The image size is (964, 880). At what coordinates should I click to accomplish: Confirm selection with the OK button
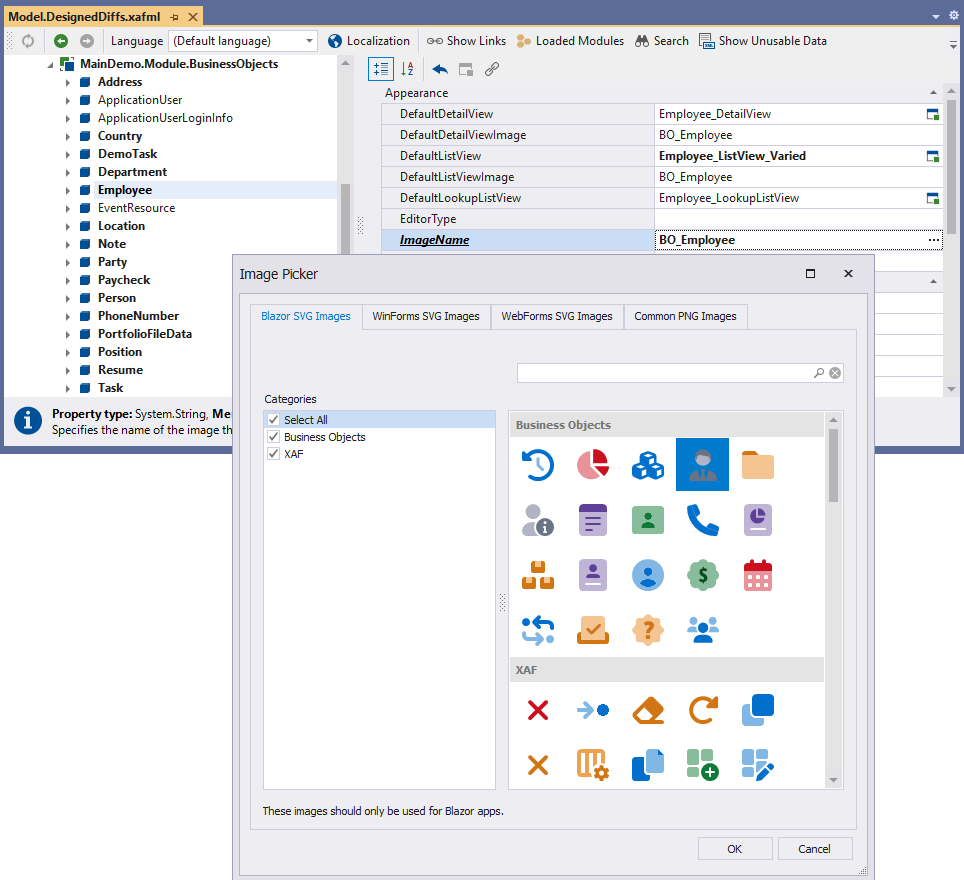coord(735,847)
